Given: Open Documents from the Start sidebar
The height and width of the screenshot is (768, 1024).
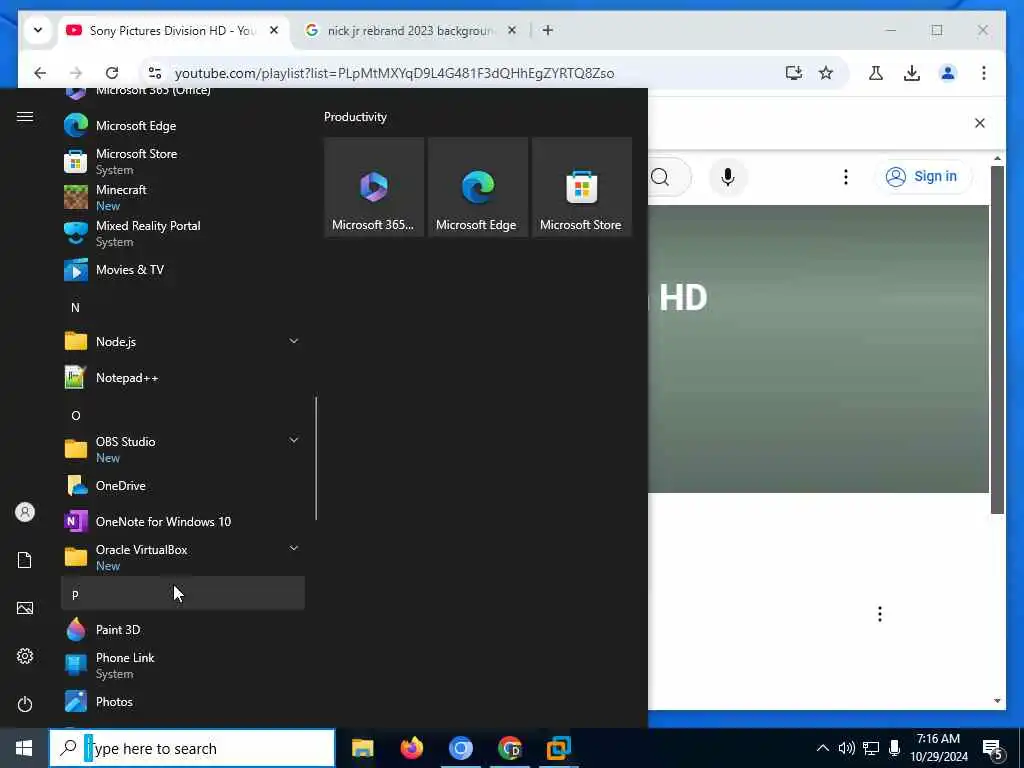Looking at the screenshot, I should tap(25, 560).
